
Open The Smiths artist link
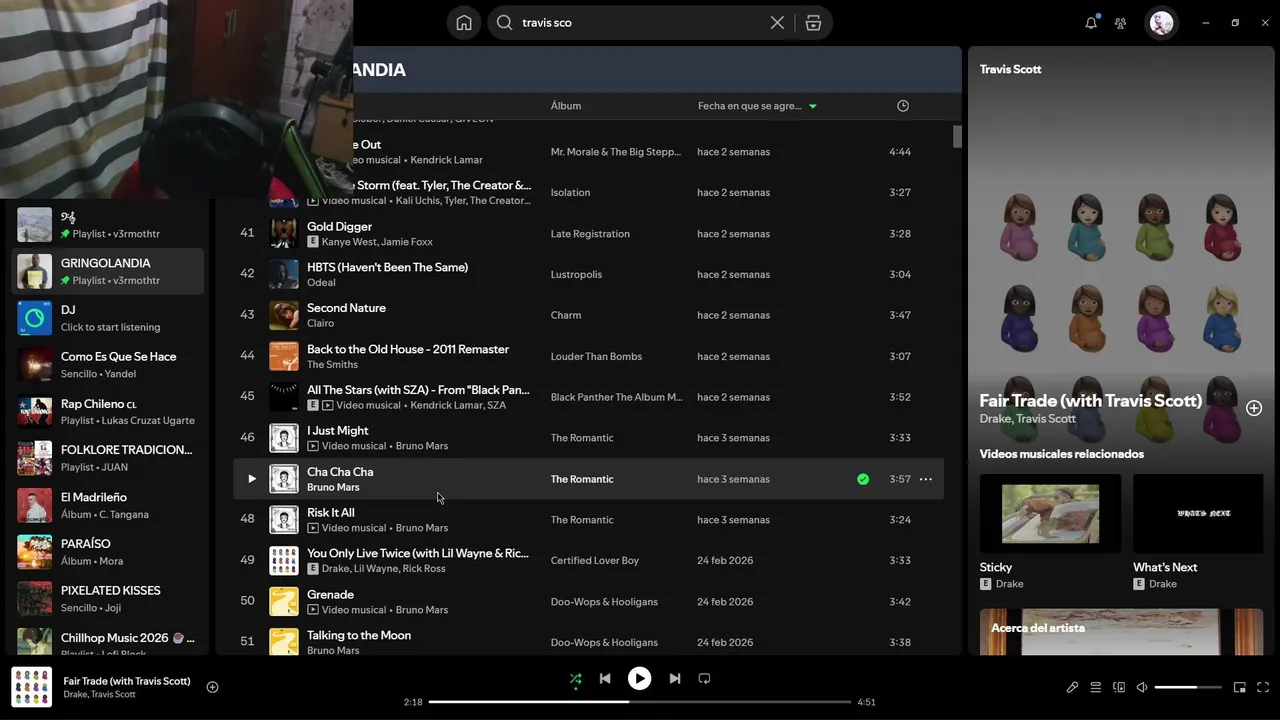tap(332, 365)
